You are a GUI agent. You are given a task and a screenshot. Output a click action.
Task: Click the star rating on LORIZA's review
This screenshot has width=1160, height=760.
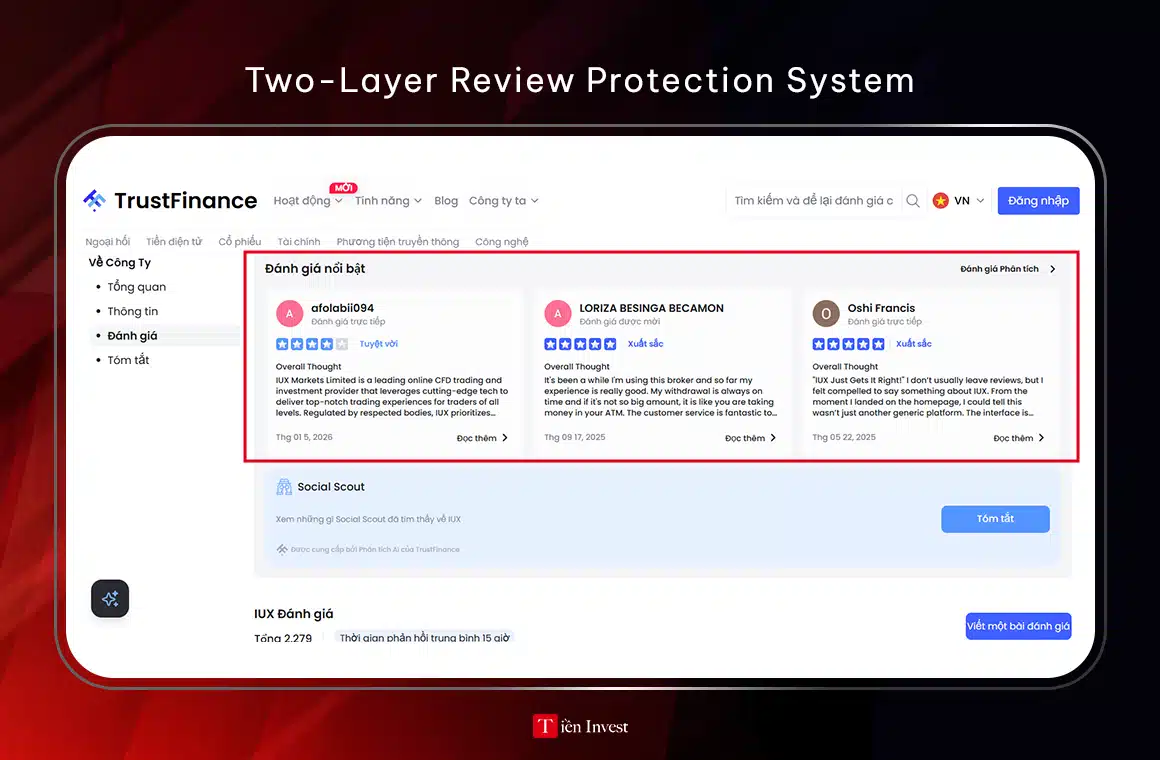(x=580, y=343)
